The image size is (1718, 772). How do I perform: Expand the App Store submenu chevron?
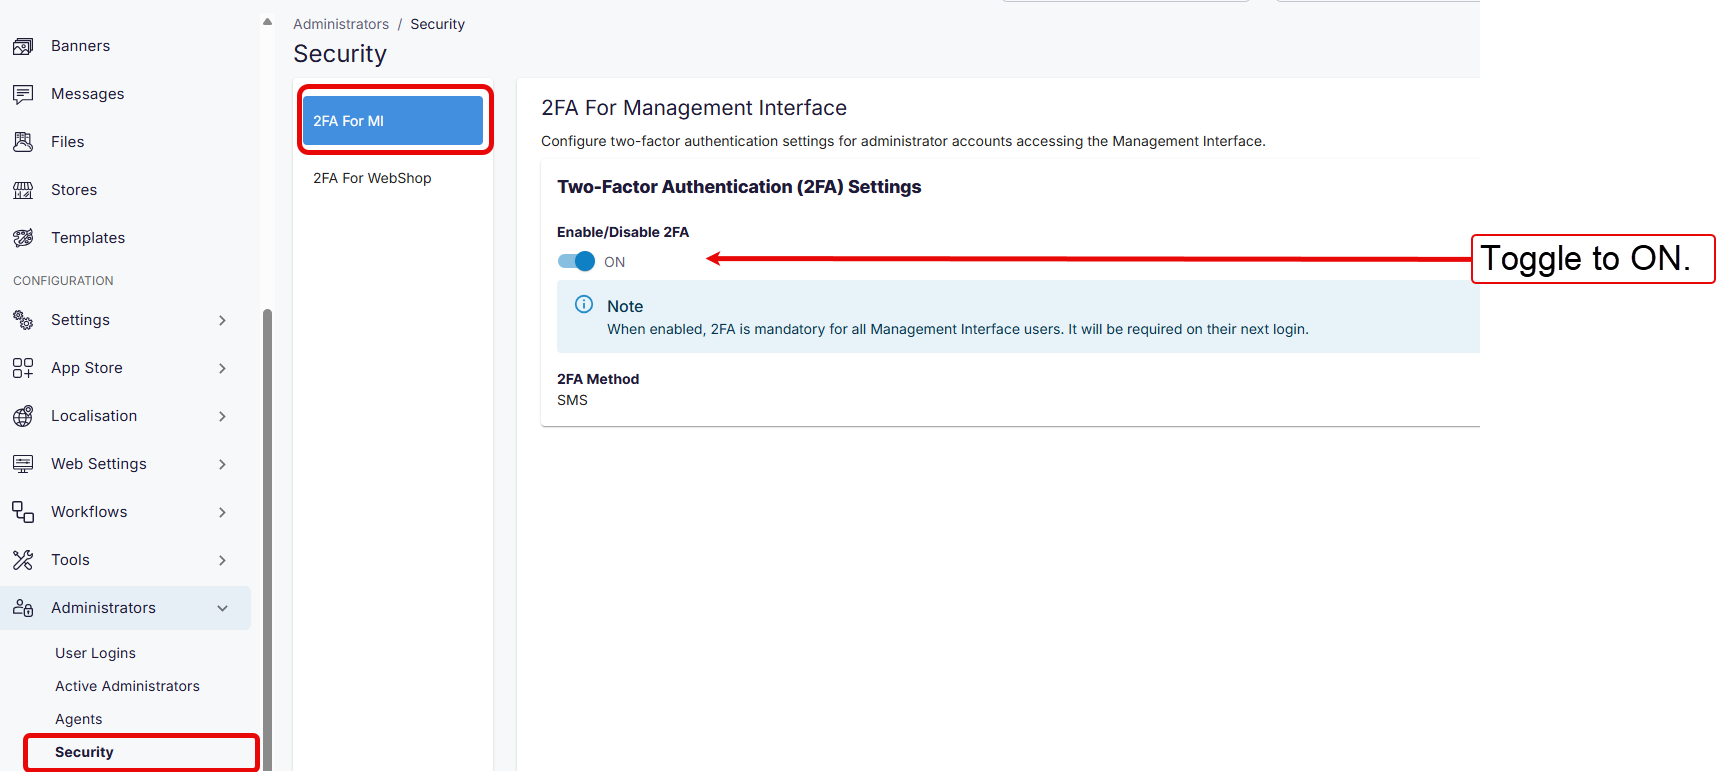pyautogui.click(x=222, y=368)
